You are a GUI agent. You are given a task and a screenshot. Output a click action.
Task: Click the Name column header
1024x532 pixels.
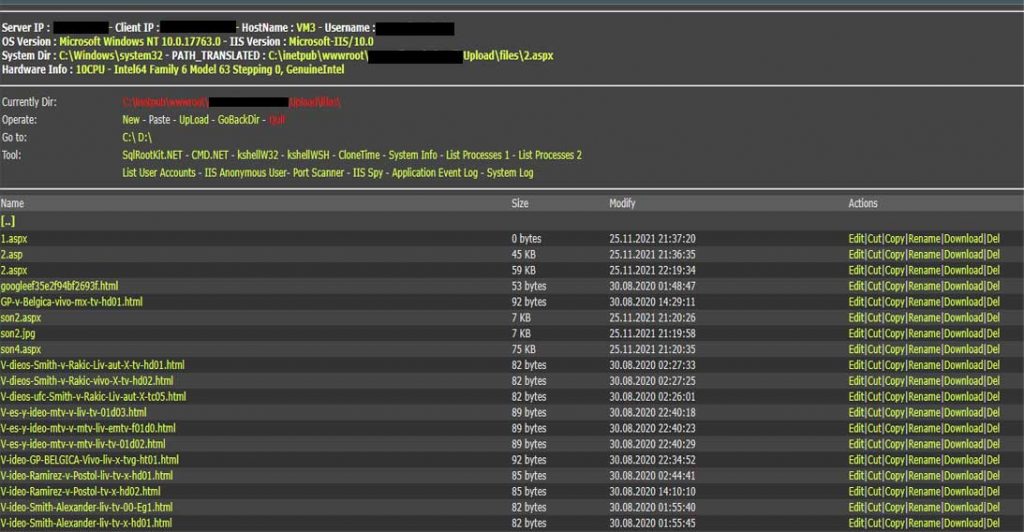tap(13, 203)
